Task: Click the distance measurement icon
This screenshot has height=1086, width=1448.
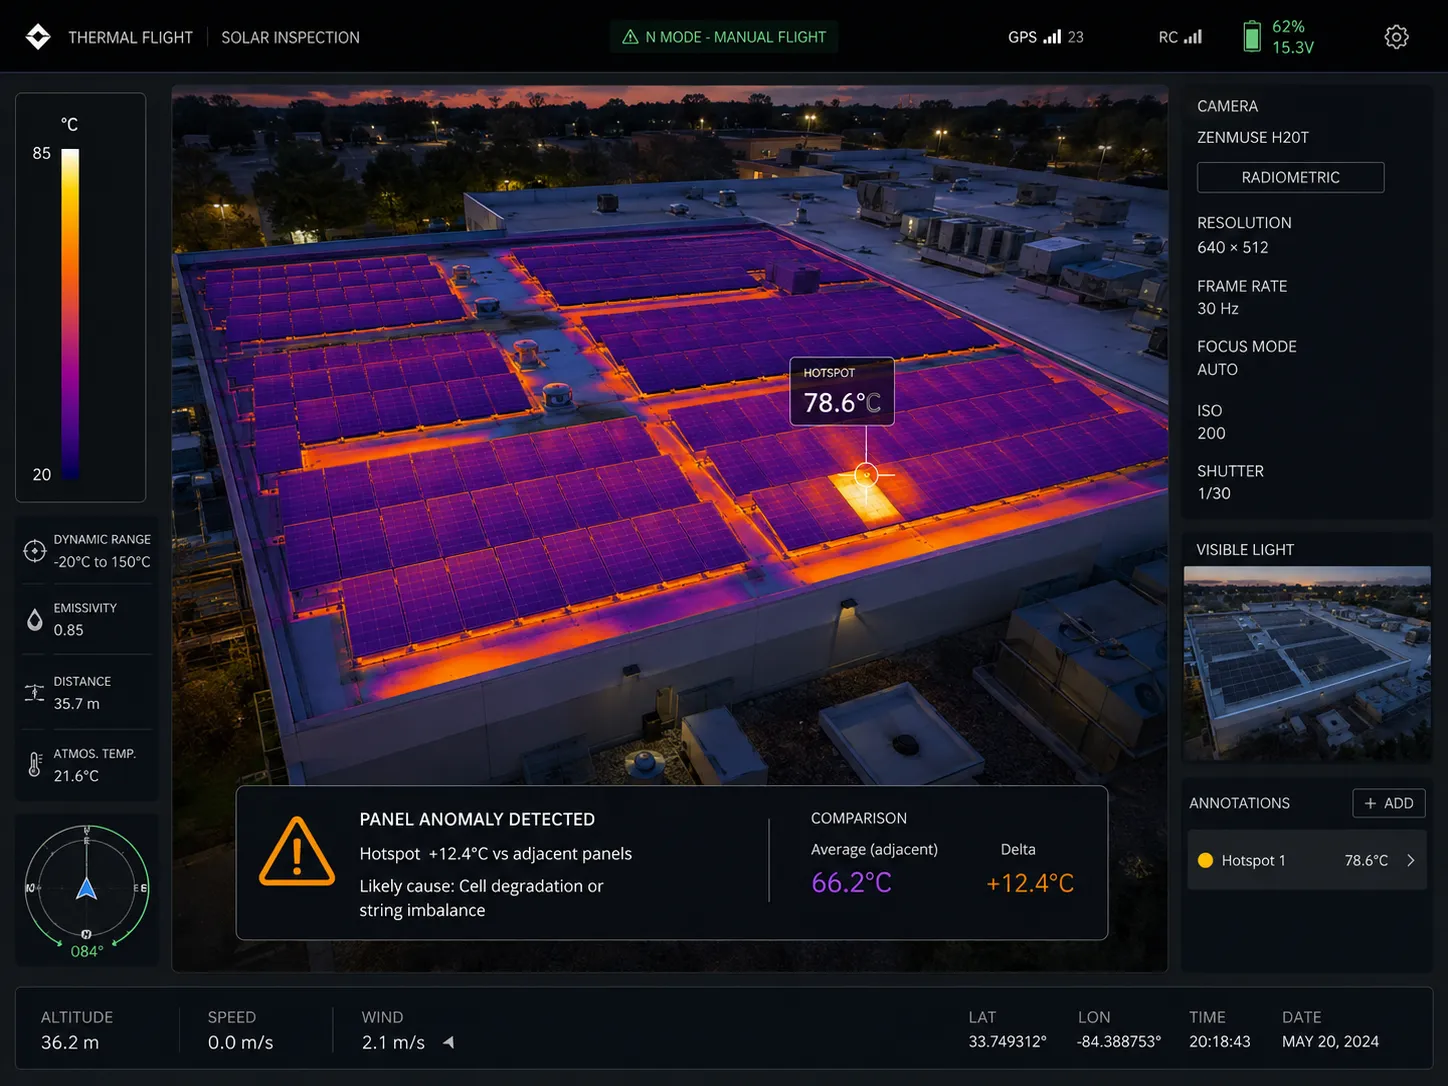Action: [34, 692]
